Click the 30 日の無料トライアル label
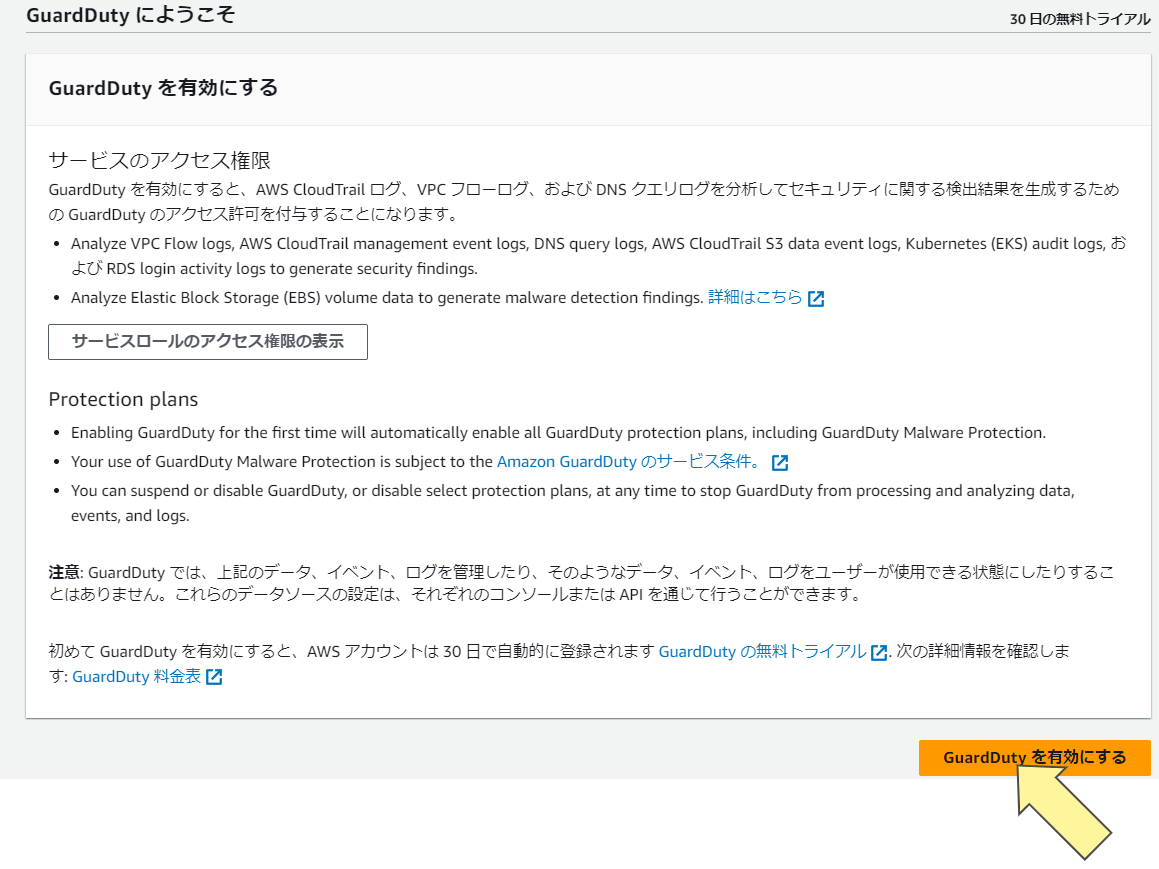The height and width of the screenshot is (869, 1159). [x=1080, y=19]
